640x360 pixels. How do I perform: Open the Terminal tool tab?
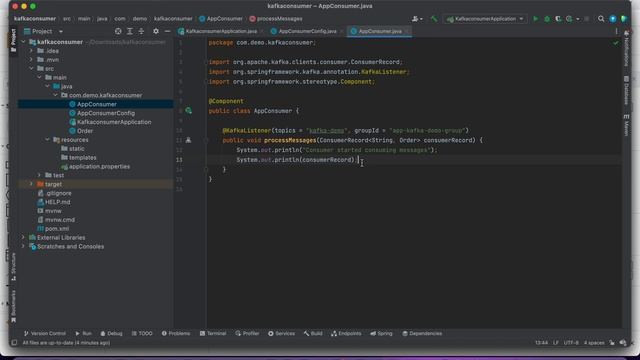tap(213, 333)
